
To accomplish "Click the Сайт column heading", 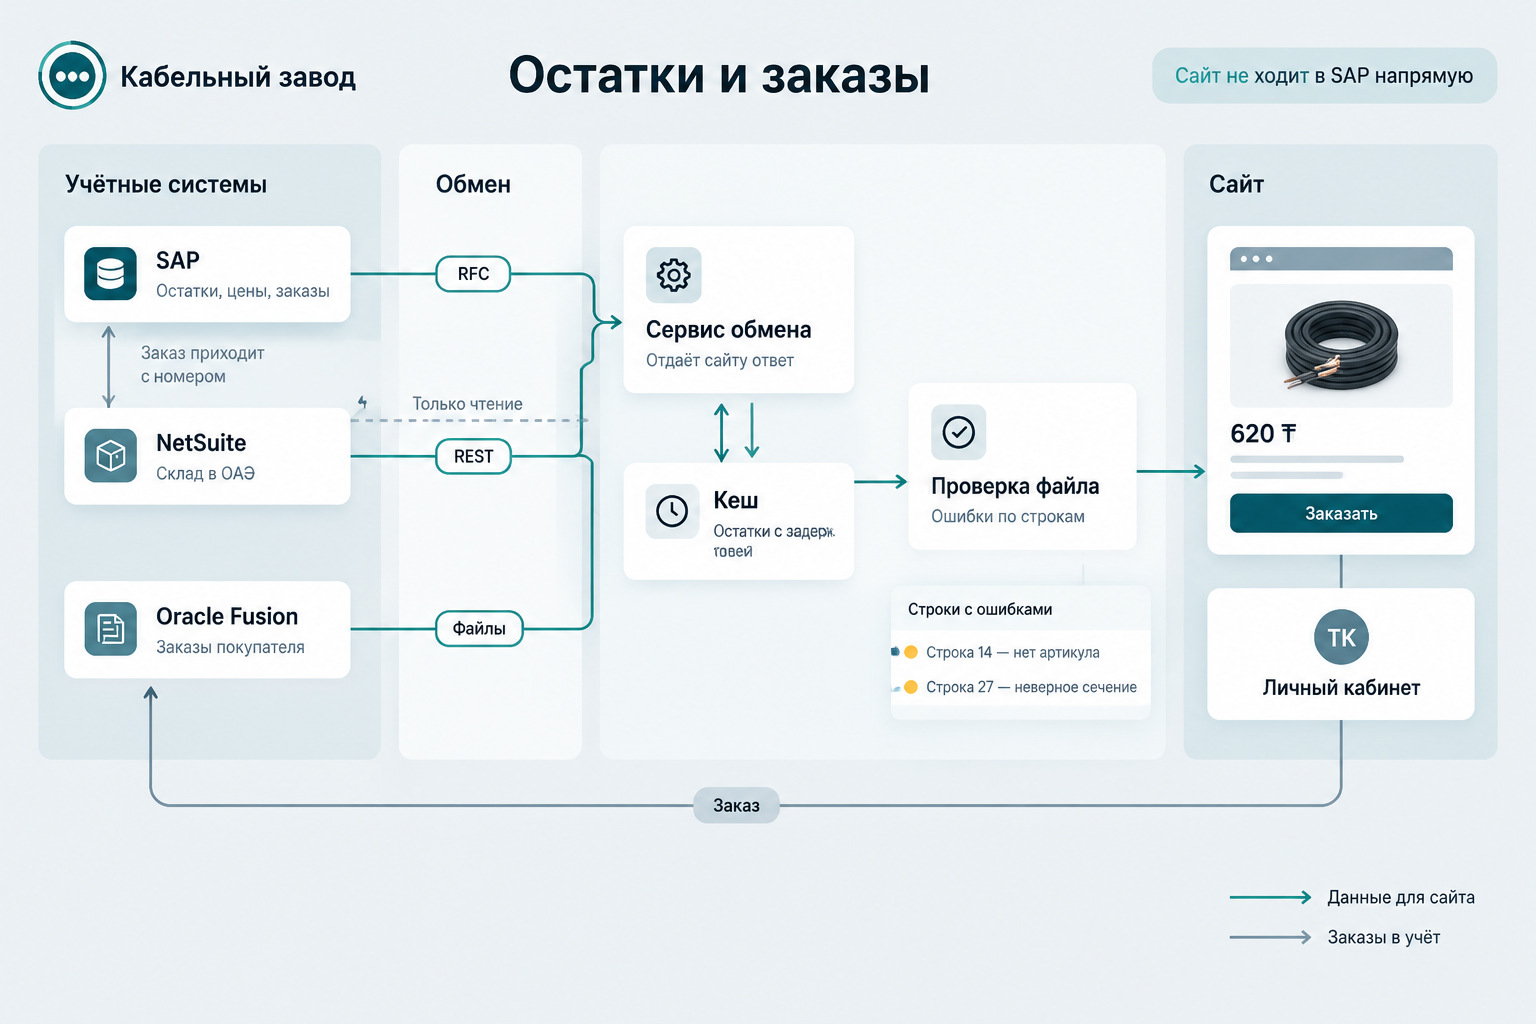I will click(x=1236, y=184).
